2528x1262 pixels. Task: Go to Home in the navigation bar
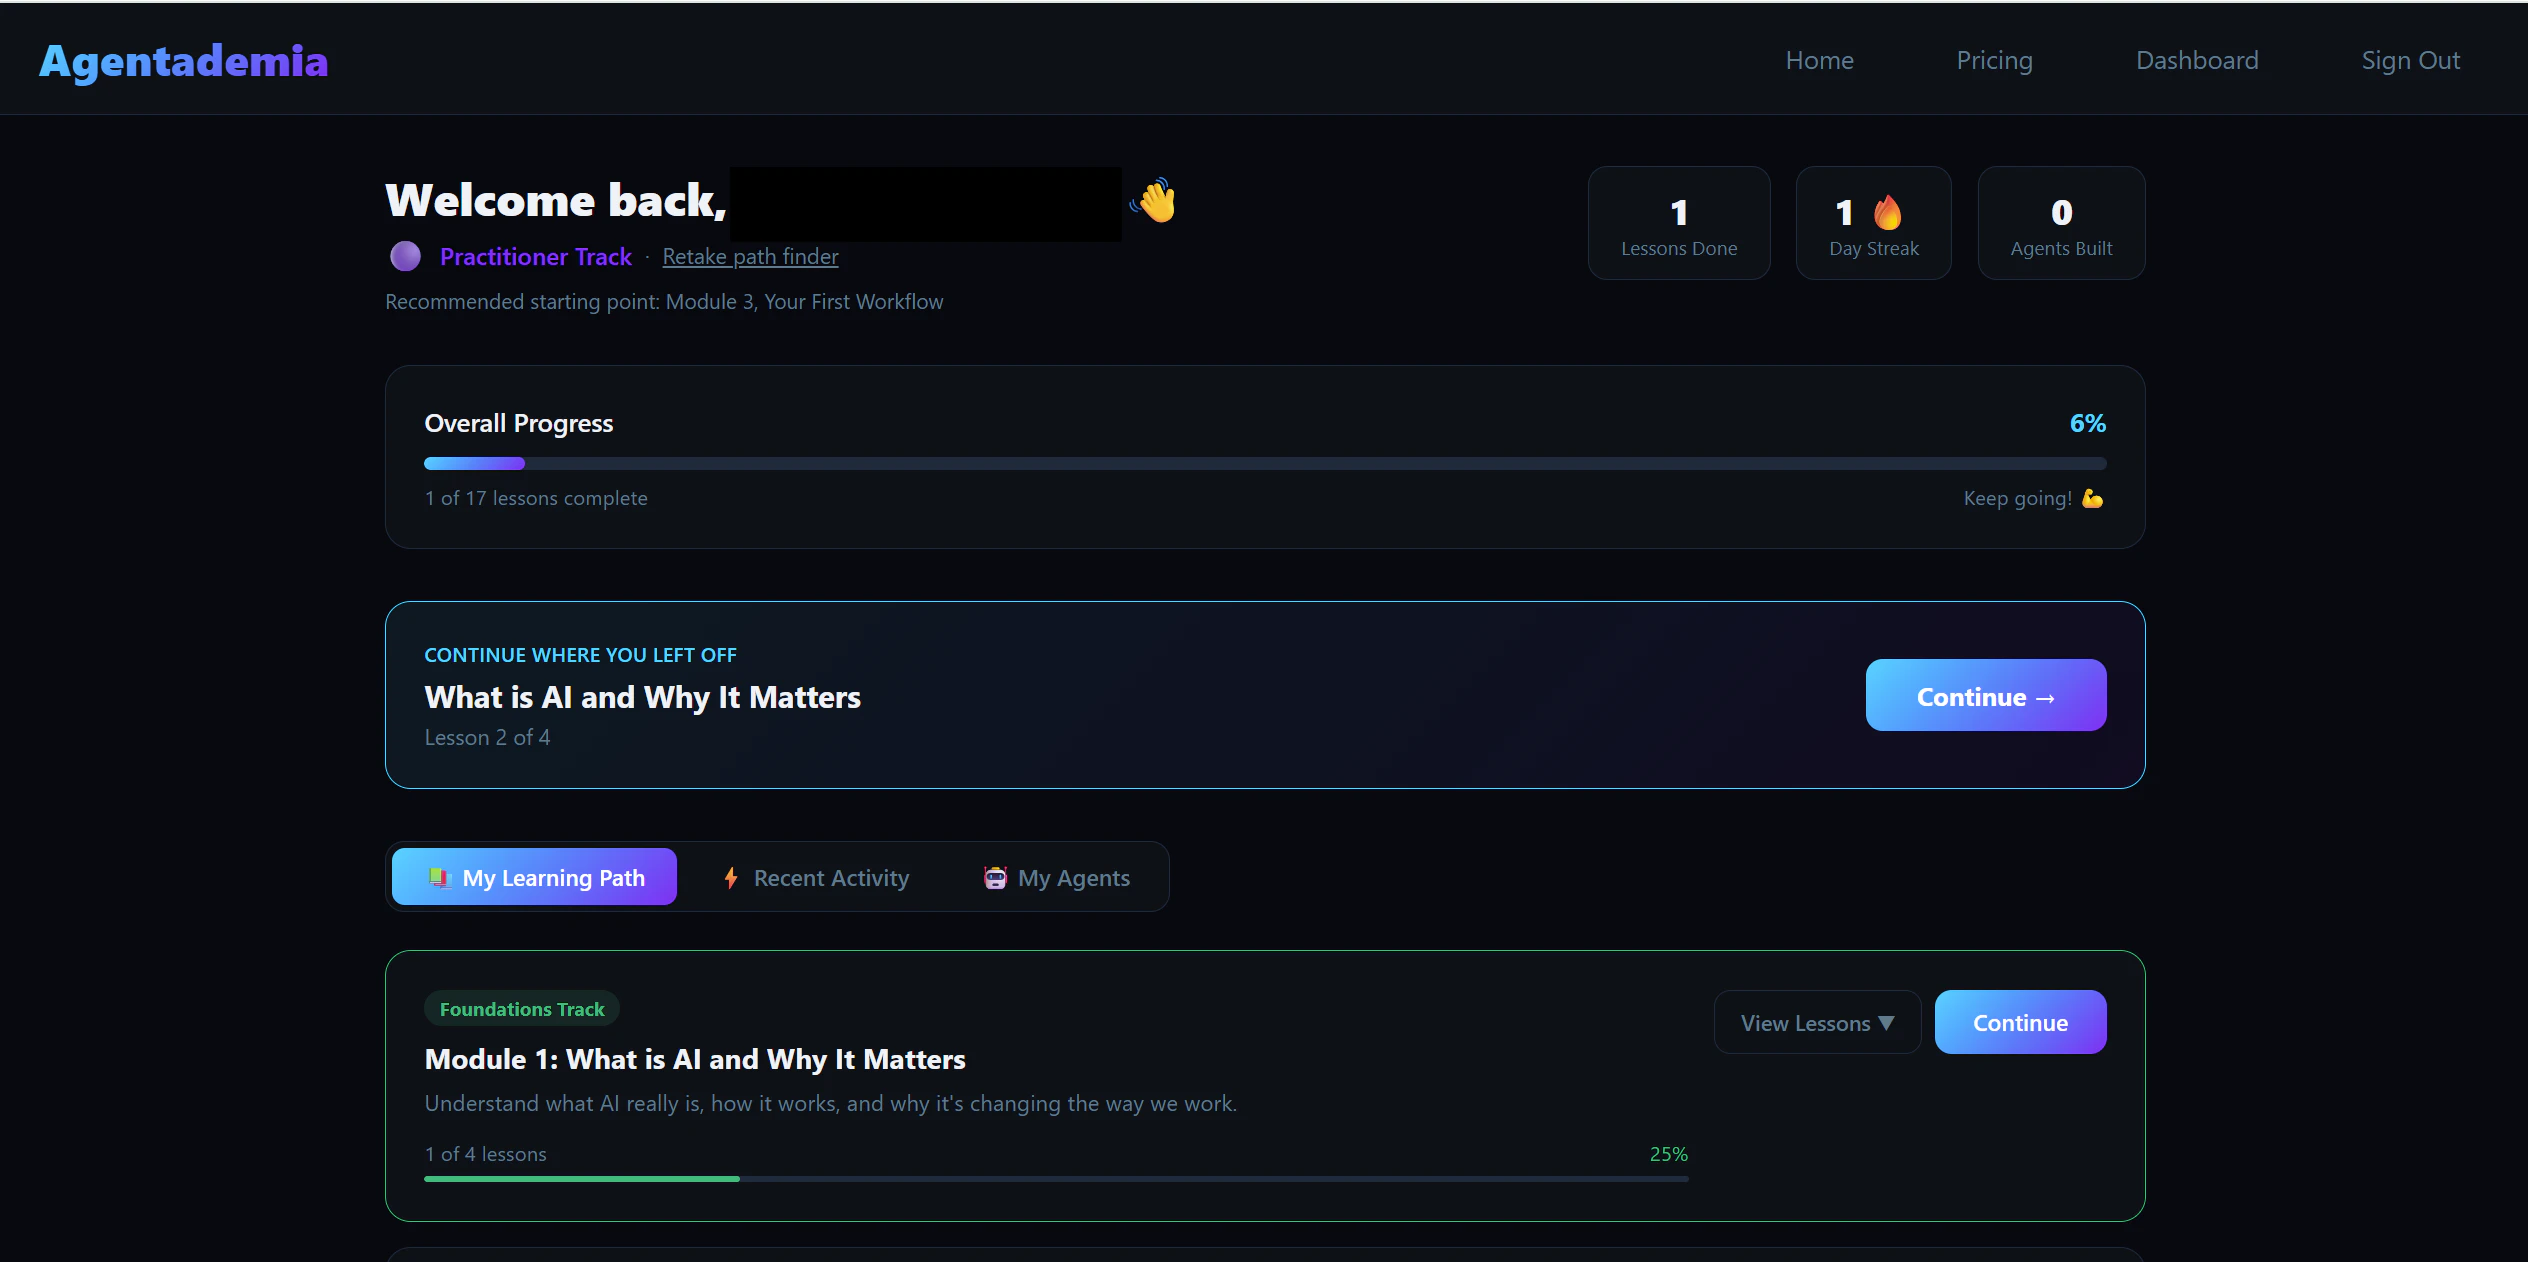pos(1819,61)
